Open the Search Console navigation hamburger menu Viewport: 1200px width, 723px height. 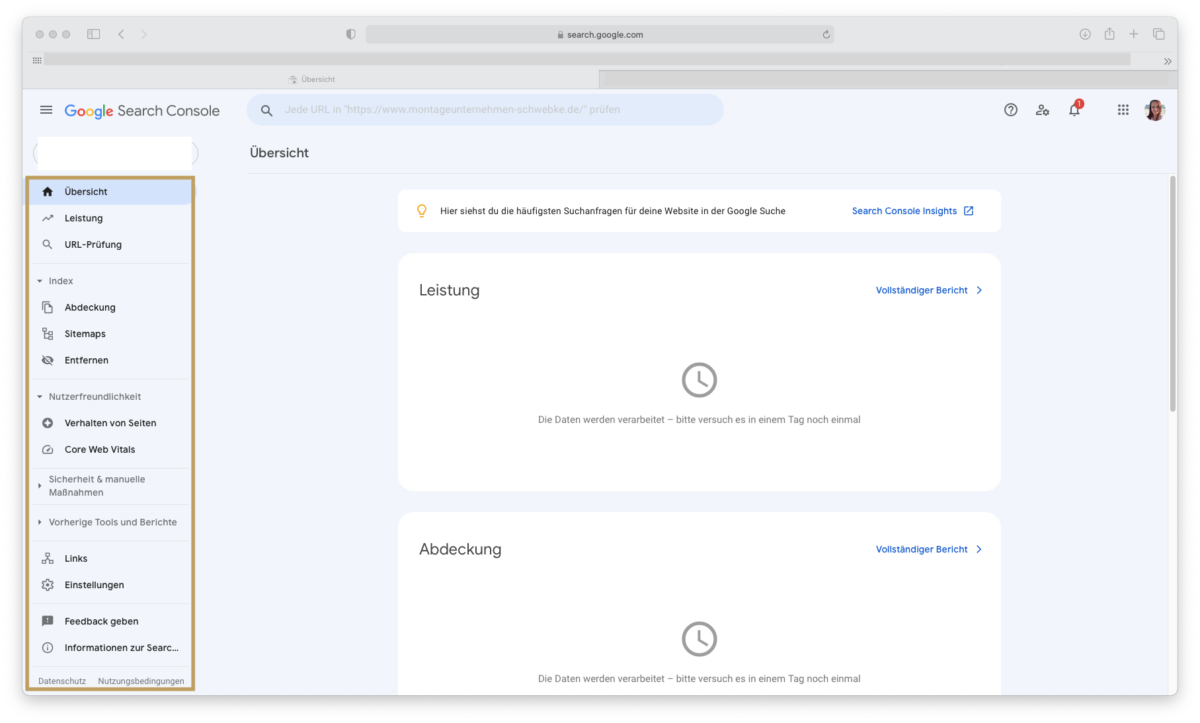pos(46,110)
